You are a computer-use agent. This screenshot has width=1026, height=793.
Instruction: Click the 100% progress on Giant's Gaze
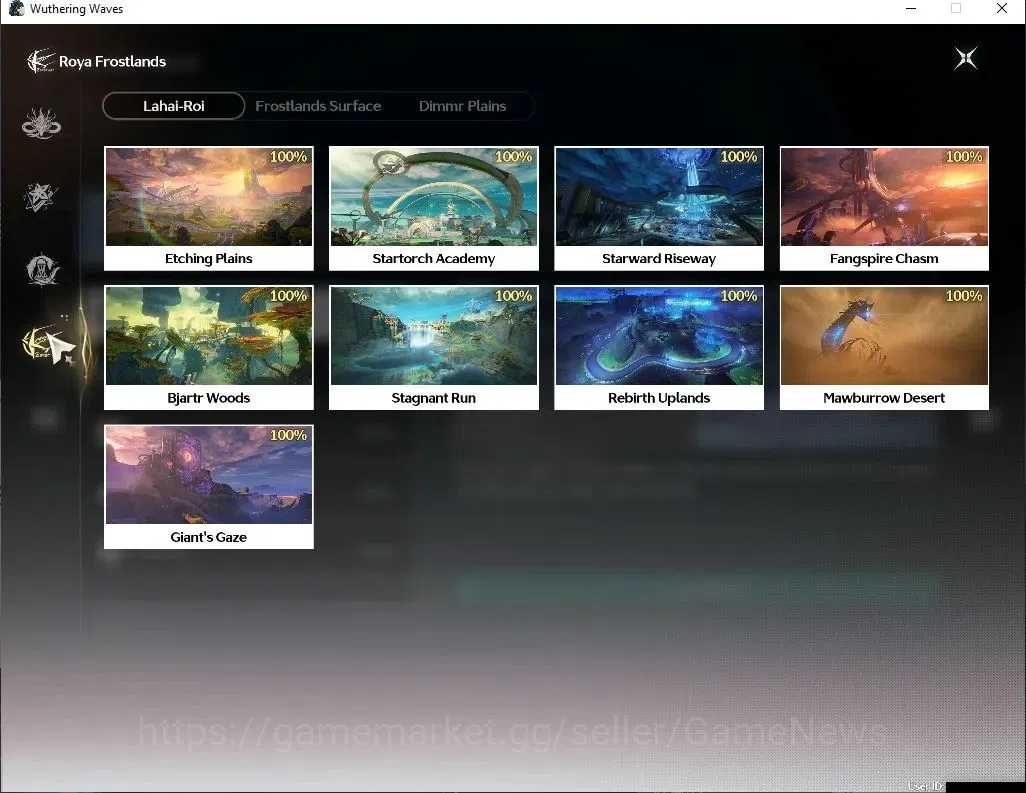point(289,435)
